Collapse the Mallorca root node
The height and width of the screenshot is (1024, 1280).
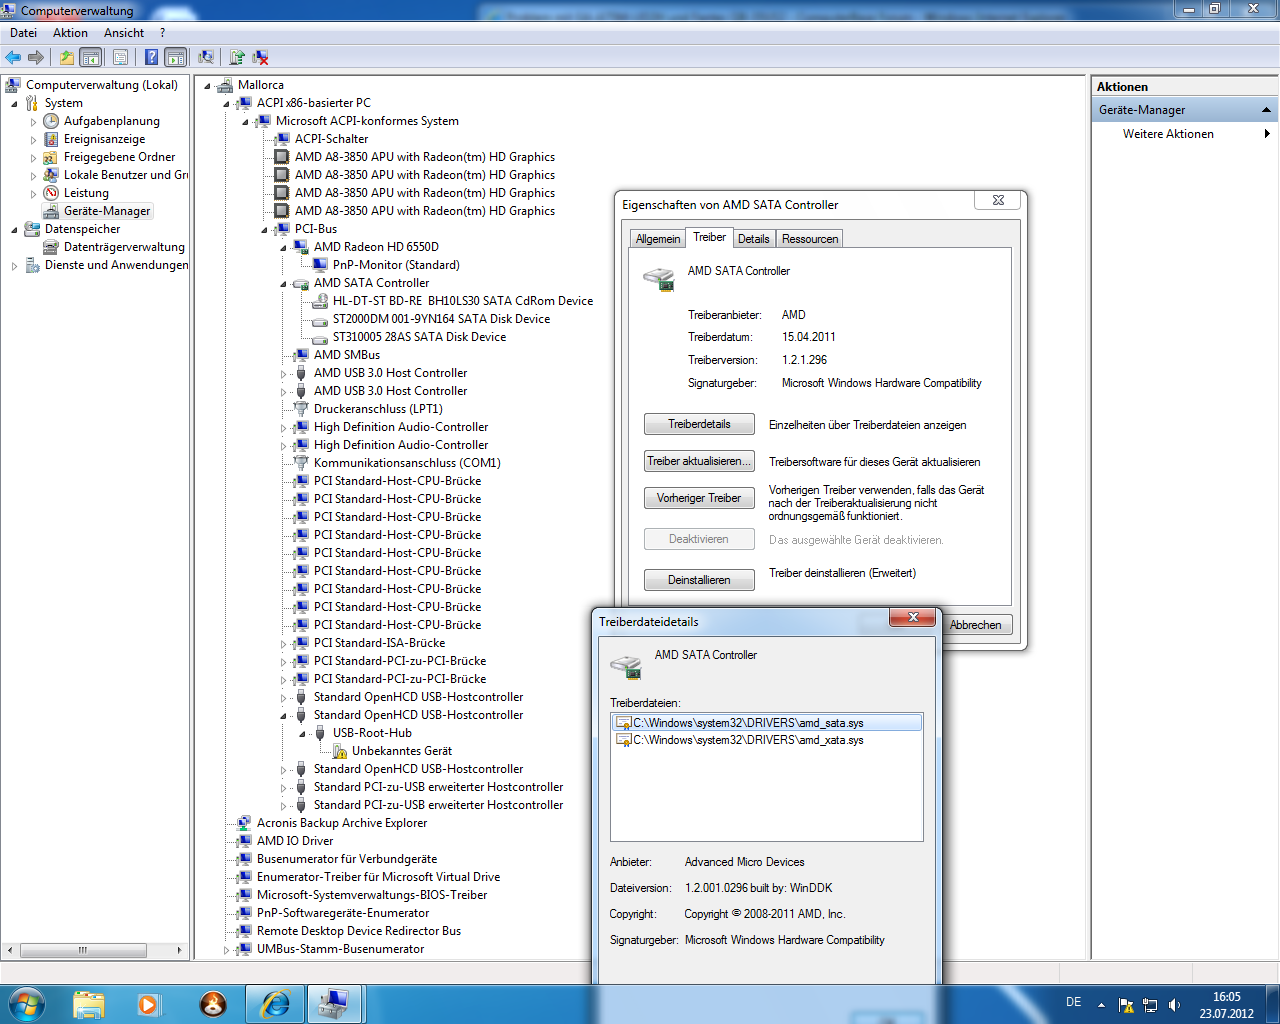click(207, 85)
